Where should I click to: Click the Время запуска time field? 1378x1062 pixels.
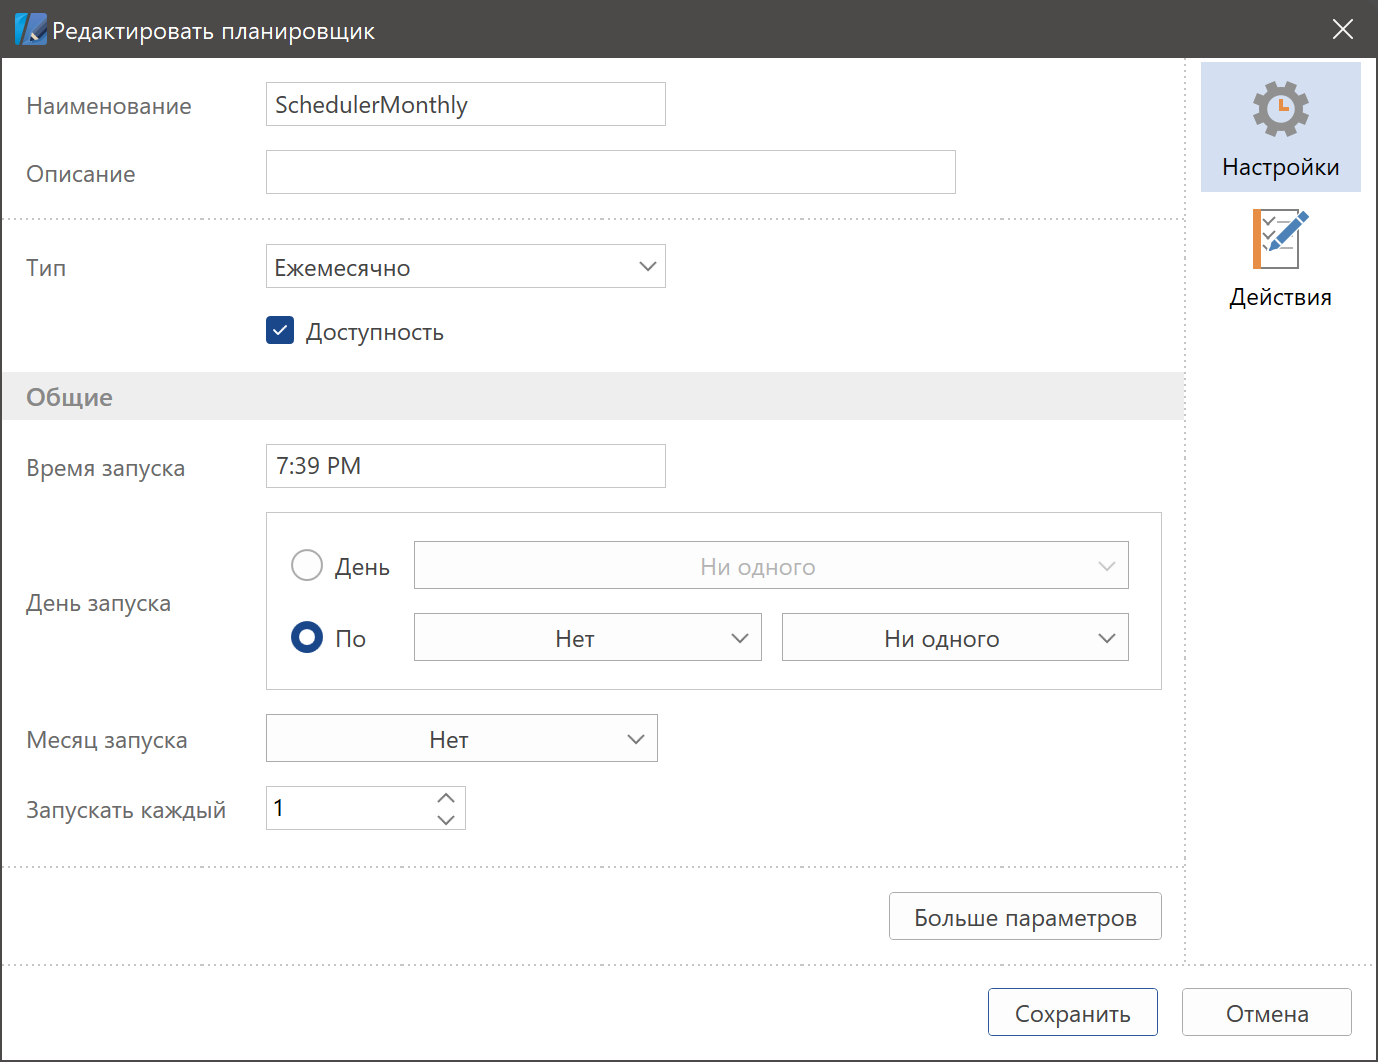point(465,467)
